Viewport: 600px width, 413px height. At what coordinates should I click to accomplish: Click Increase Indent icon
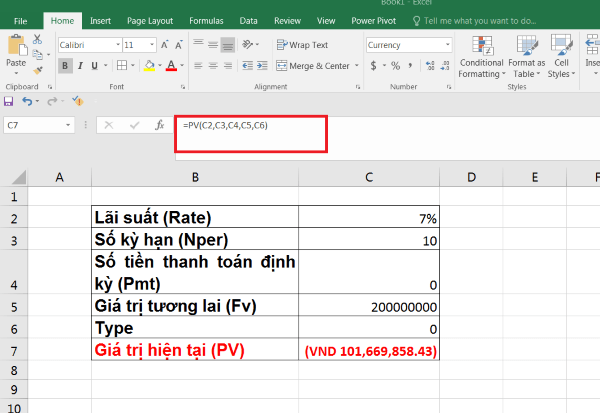[x=262, y=66]
